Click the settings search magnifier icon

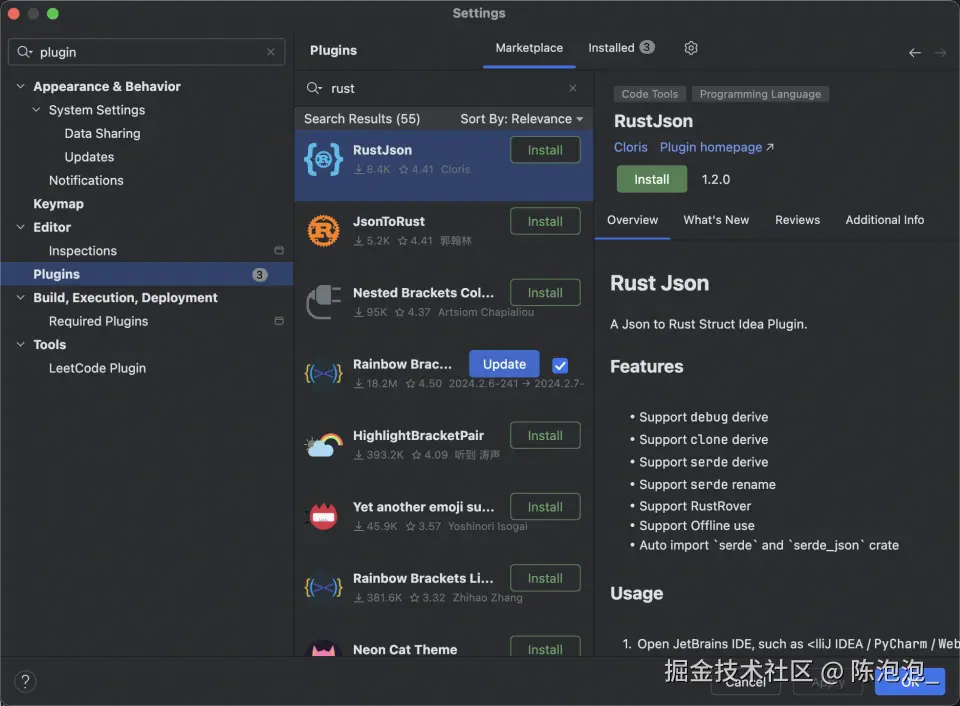(24, 52)
